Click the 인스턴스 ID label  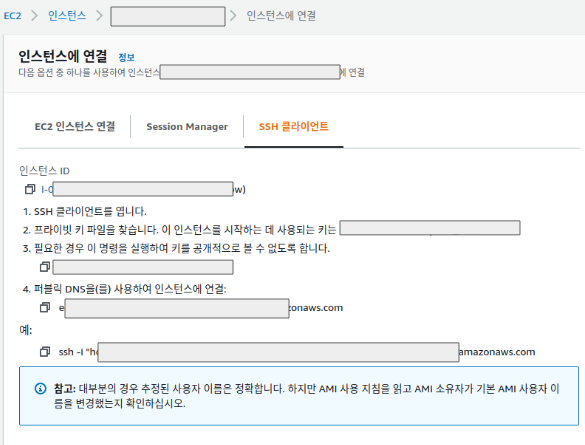44,171
